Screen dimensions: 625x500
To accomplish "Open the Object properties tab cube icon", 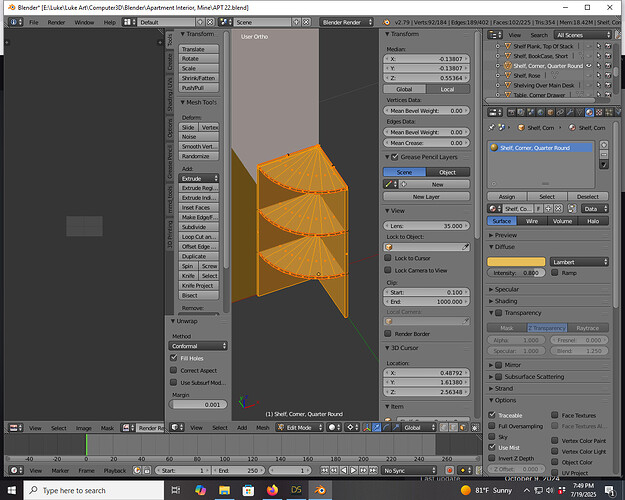I will point(550,112).
